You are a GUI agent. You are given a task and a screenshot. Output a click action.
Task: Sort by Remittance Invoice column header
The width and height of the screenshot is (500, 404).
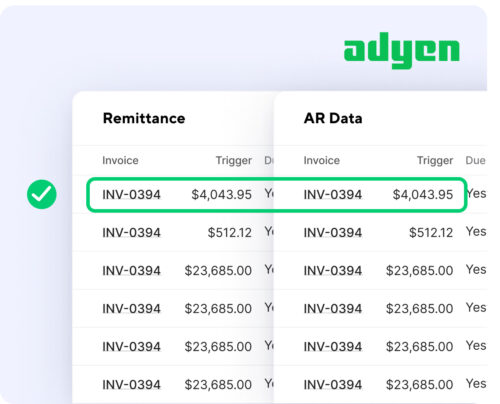(x=120, y=160)
